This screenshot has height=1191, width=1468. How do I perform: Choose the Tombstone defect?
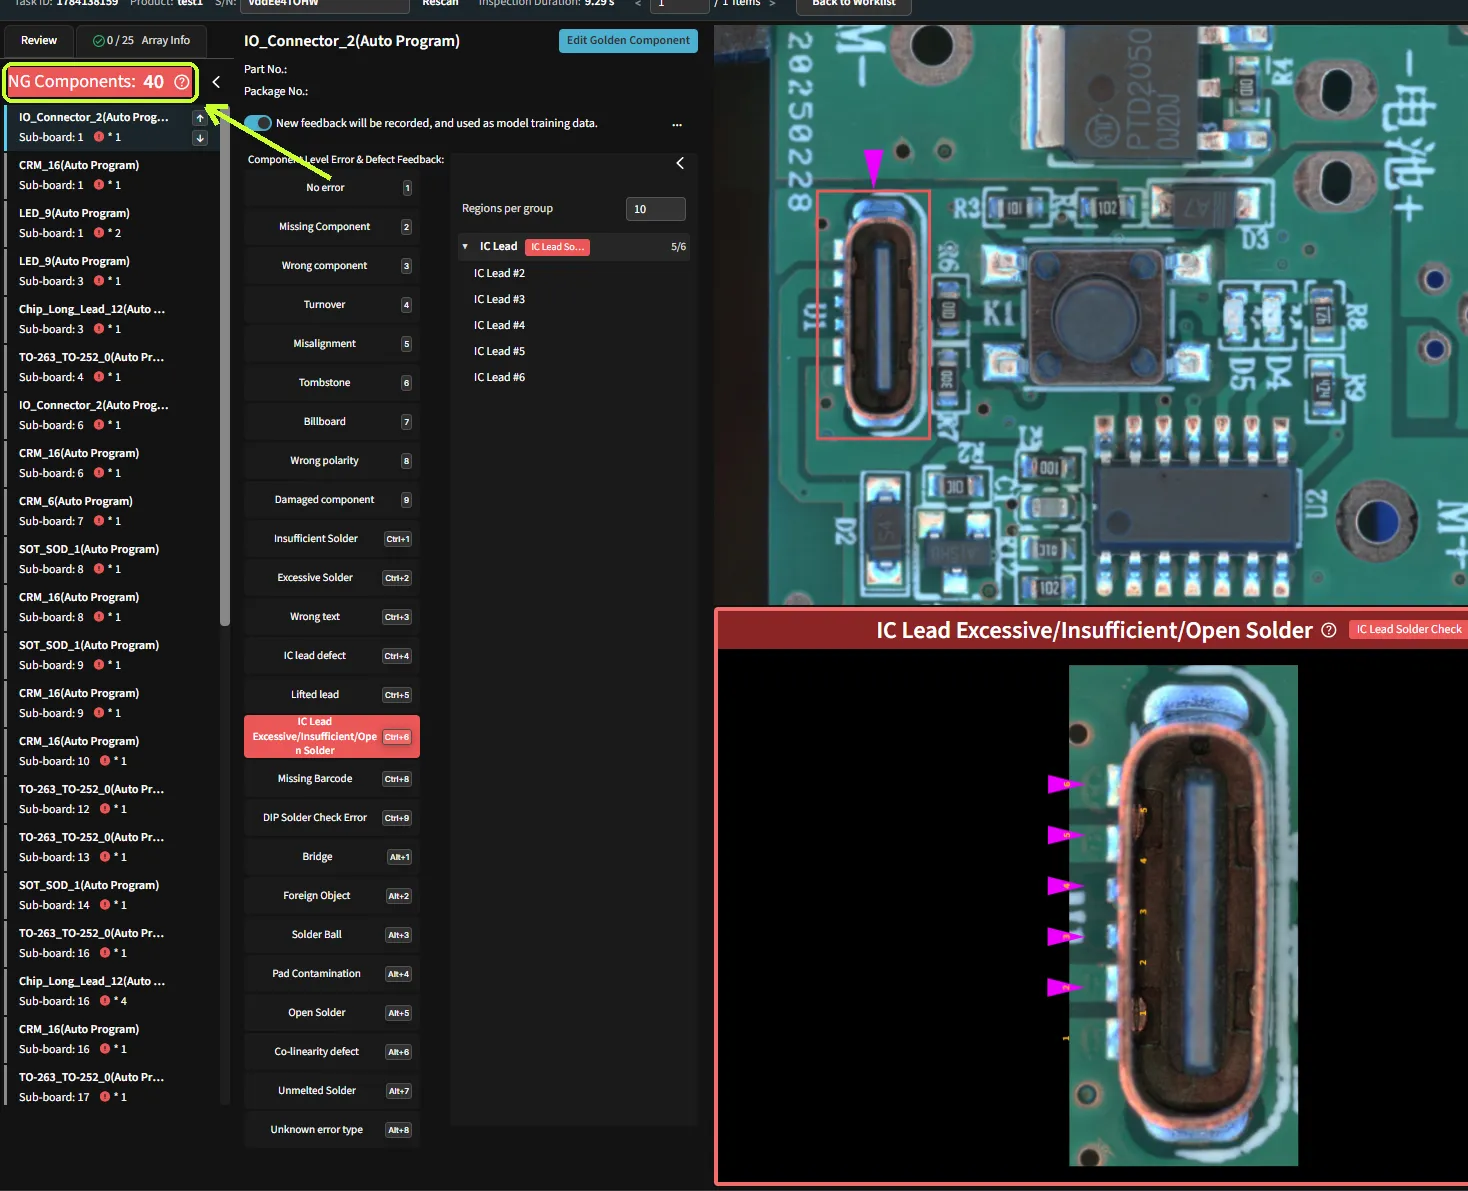(x=332, y=383)
